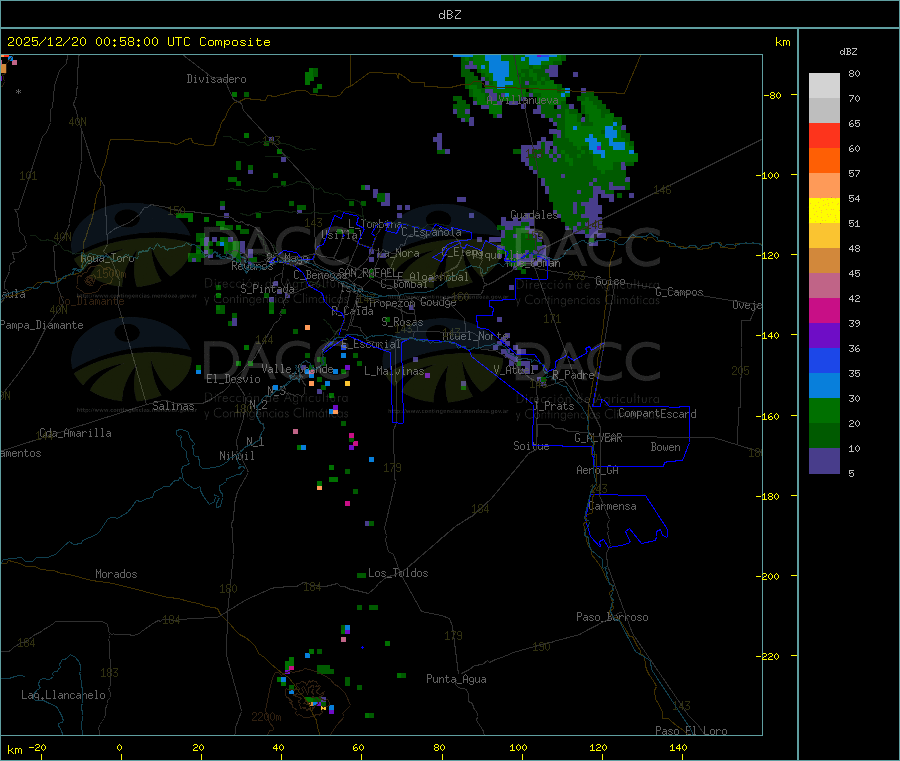The width and height of the screenshot is (900, 761).
Task: Click the Soitue map label
Action: 532,446
